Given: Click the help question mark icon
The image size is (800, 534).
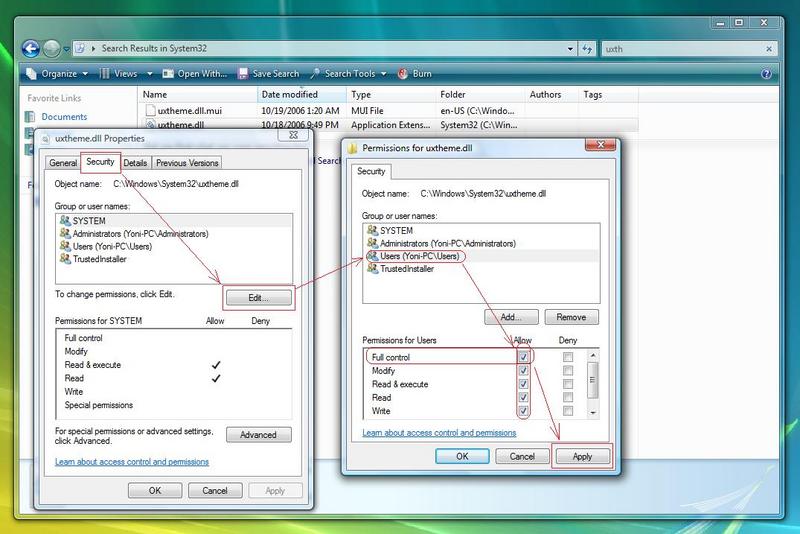Looking at the screenshot, I should click(x=767, y=73).
